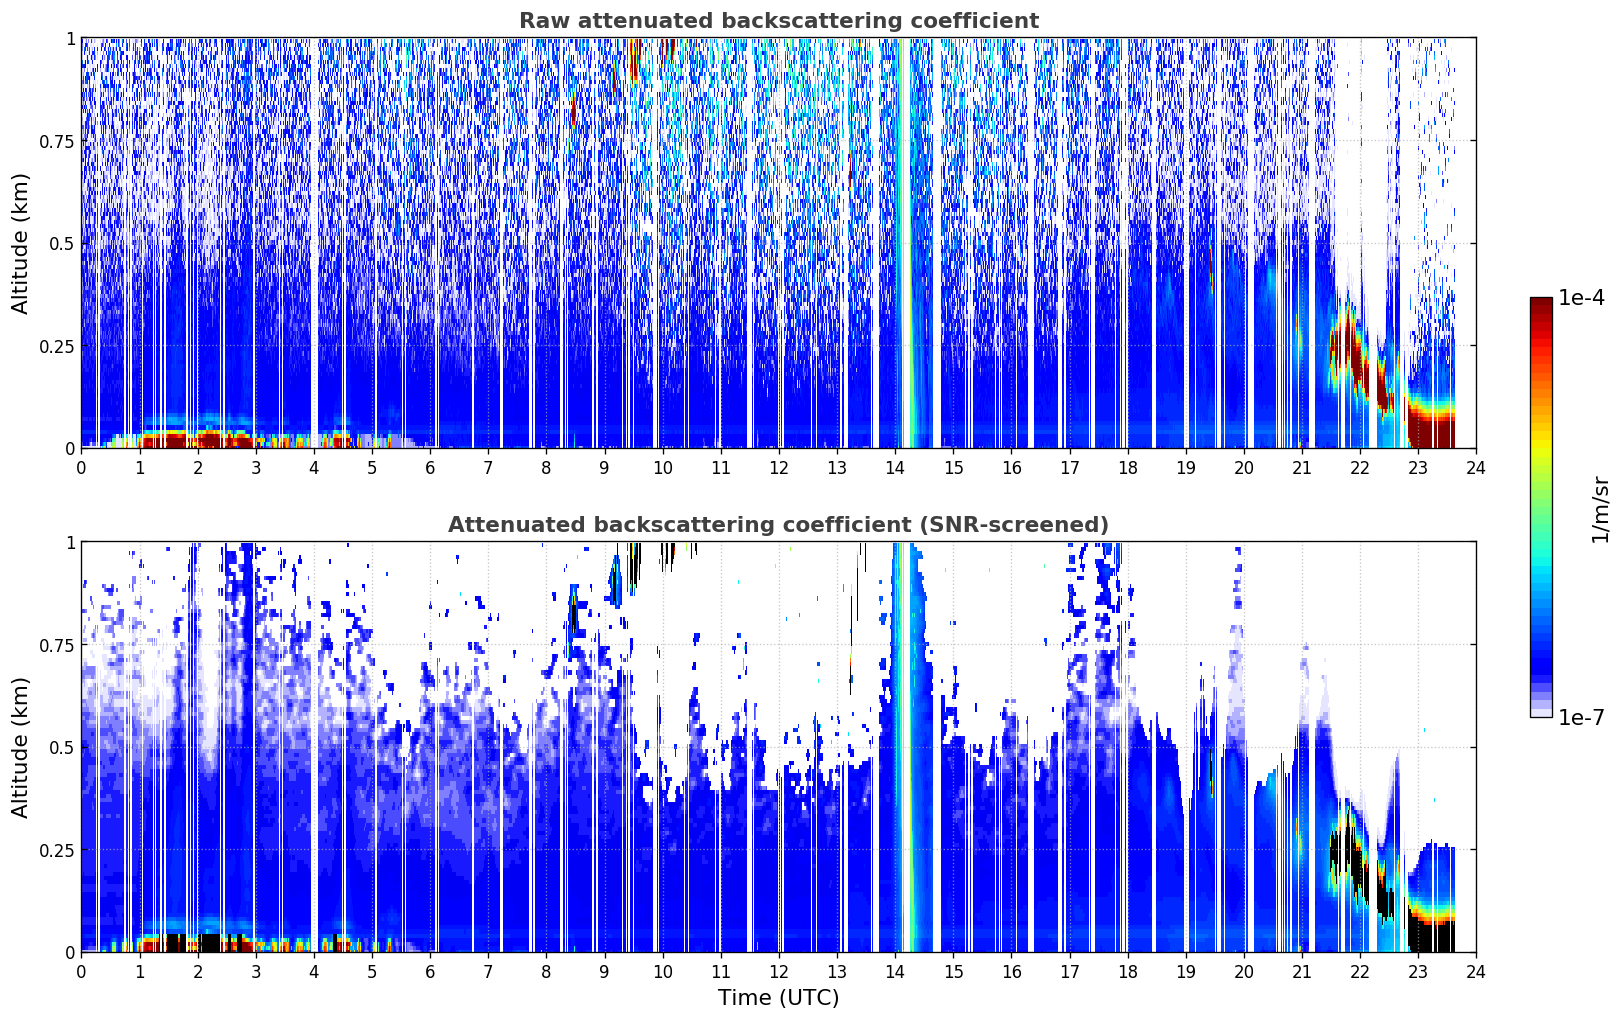Click hour 14 tick on the top plot axis
The height and width of the screenshot is (1020, 1621).
click(895, 467)
